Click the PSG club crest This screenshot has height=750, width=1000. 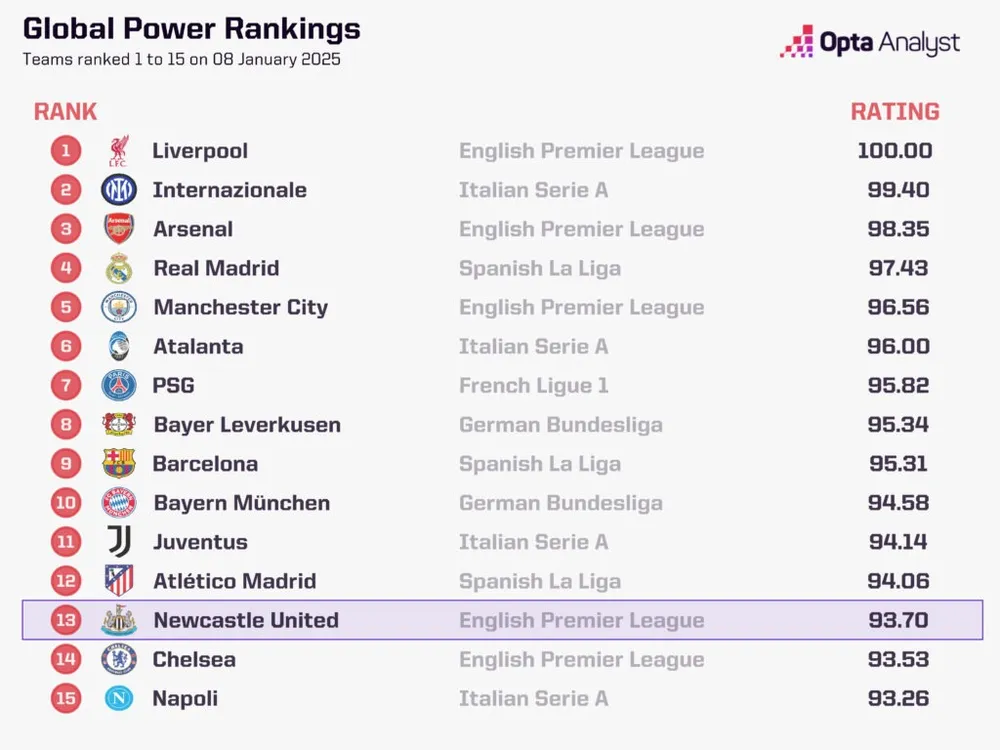click(x=119, y=385)
